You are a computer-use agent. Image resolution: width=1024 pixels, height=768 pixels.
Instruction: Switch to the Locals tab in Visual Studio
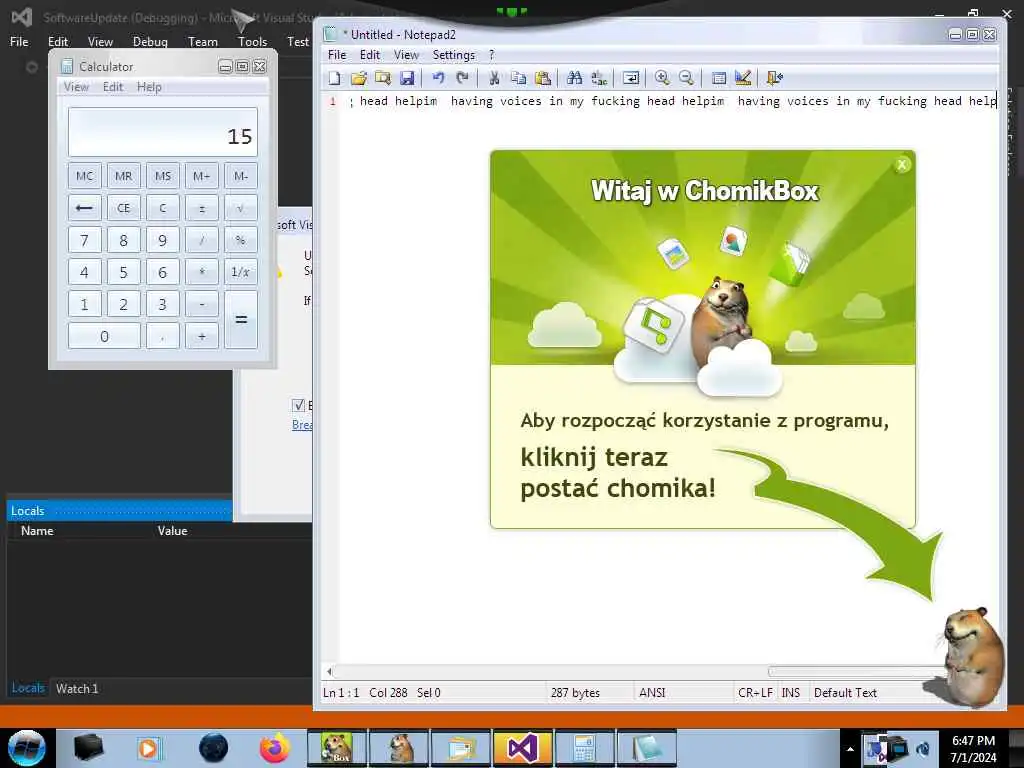point(28,688)
